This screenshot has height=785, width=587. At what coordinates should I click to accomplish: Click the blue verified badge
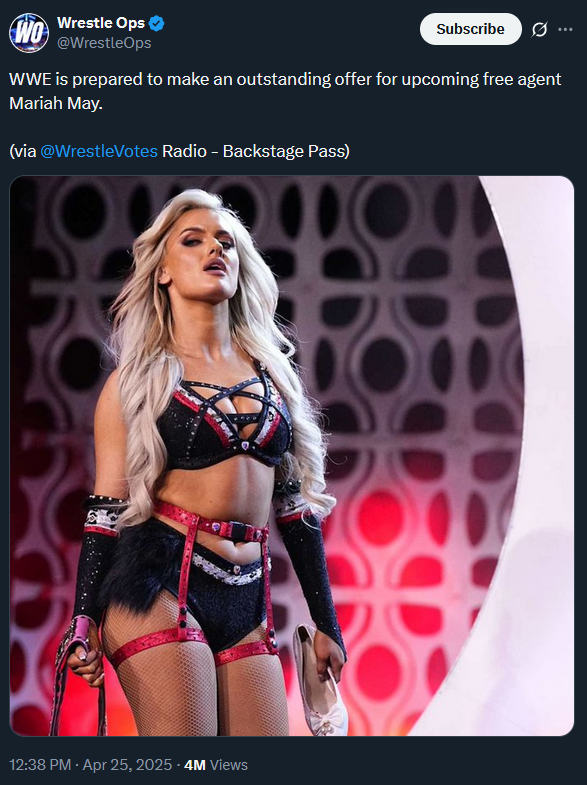[x=157, y=23]
